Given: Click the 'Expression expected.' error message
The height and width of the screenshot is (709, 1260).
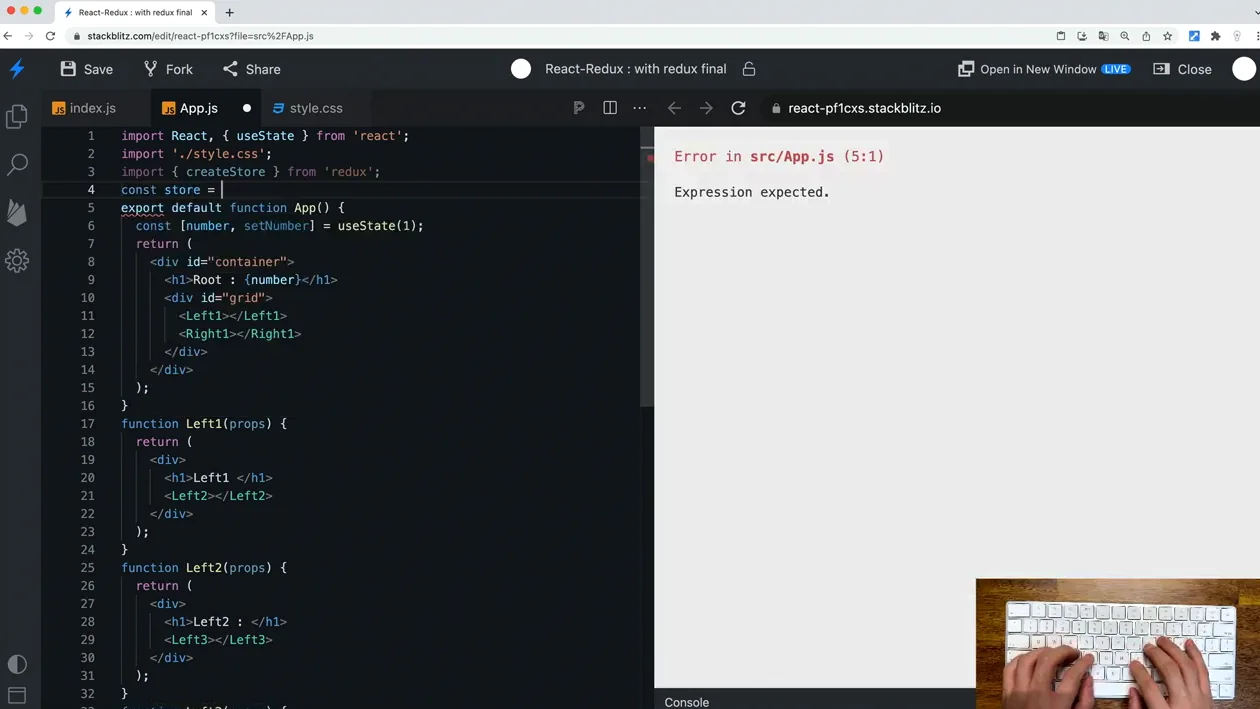Looking at the screenshot, I should pos(752,192).
